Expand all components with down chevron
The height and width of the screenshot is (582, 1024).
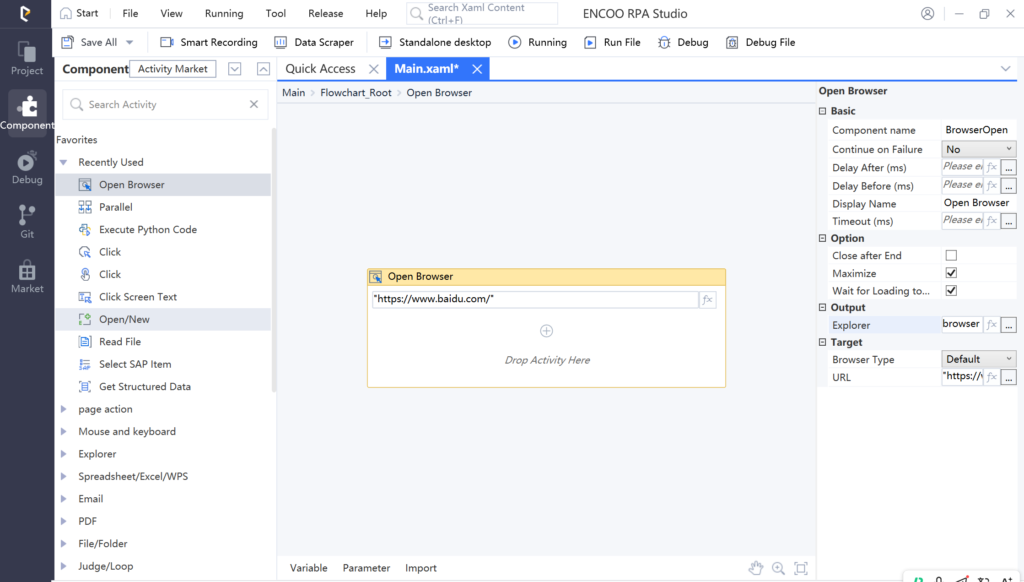pyautogui.click(x=234, y=69)
